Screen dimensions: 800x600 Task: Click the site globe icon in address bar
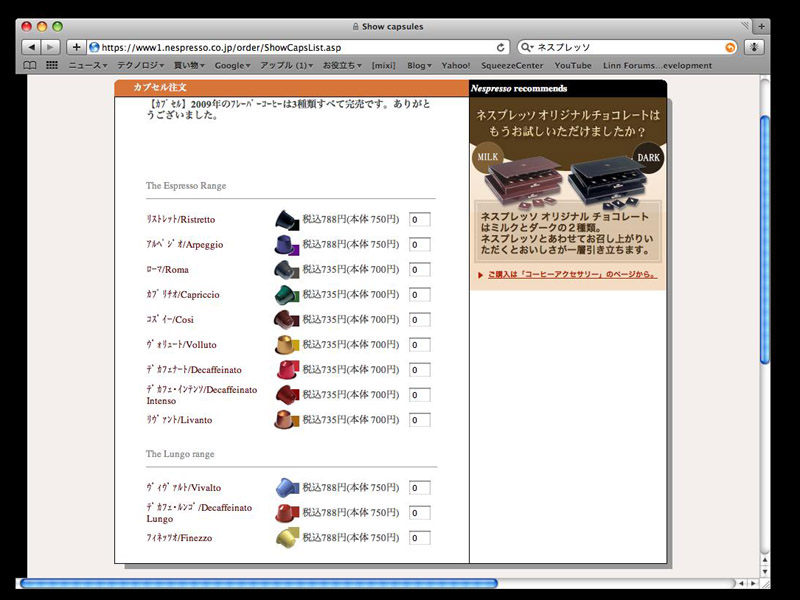coord(94,47)
